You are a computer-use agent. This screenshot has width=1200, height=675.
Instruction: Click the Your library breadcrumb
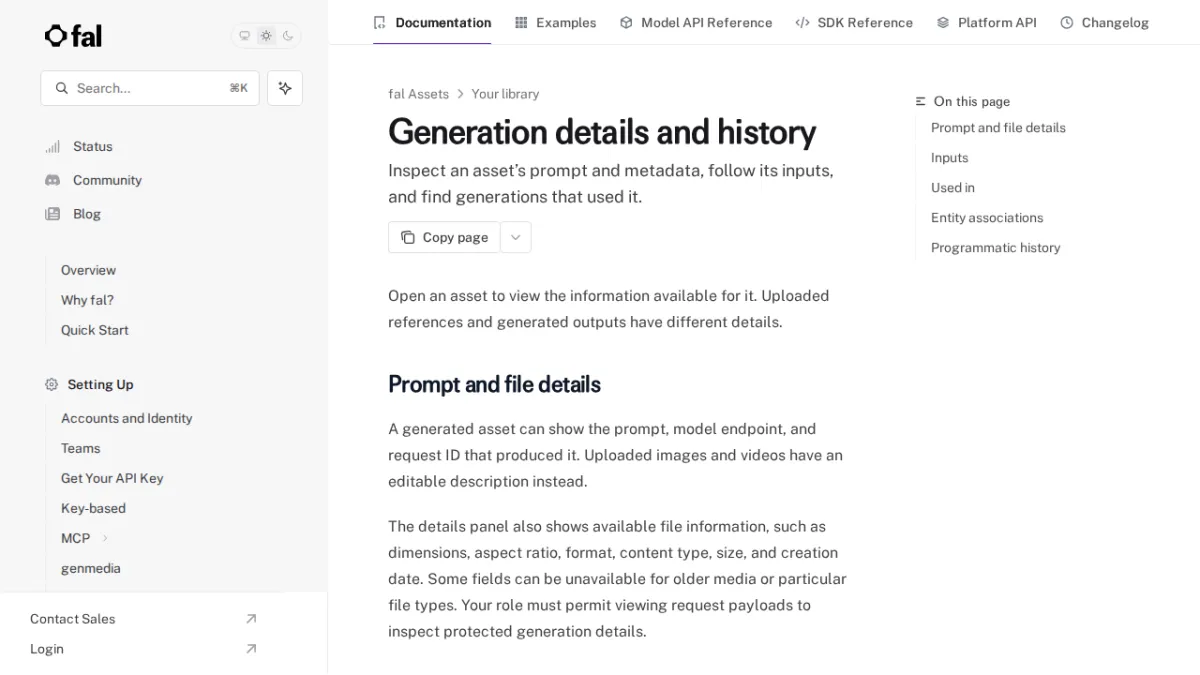505,94
